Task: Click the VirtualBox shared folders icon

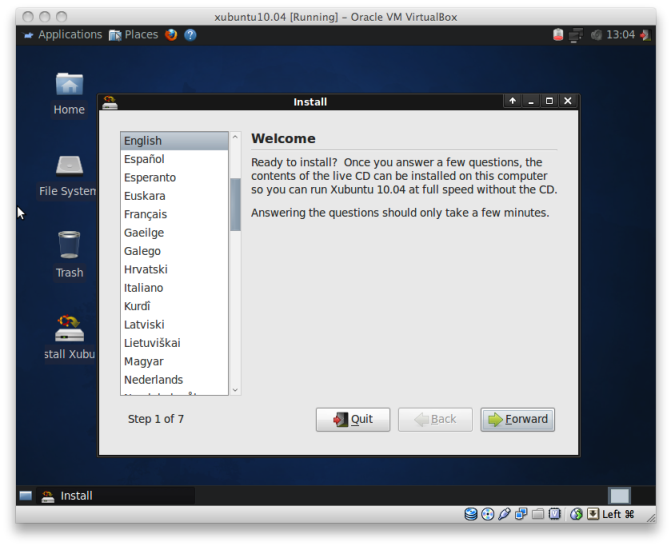Action: pos(538,514)
